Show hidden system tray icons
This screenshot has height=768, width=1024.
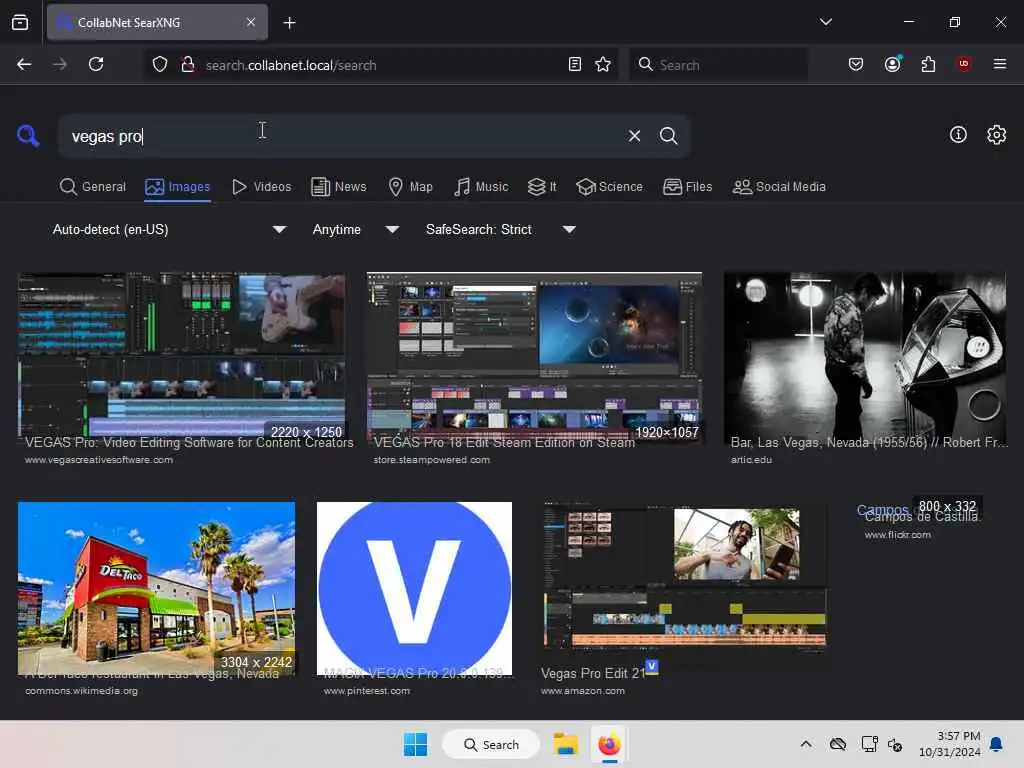point(806,744)
